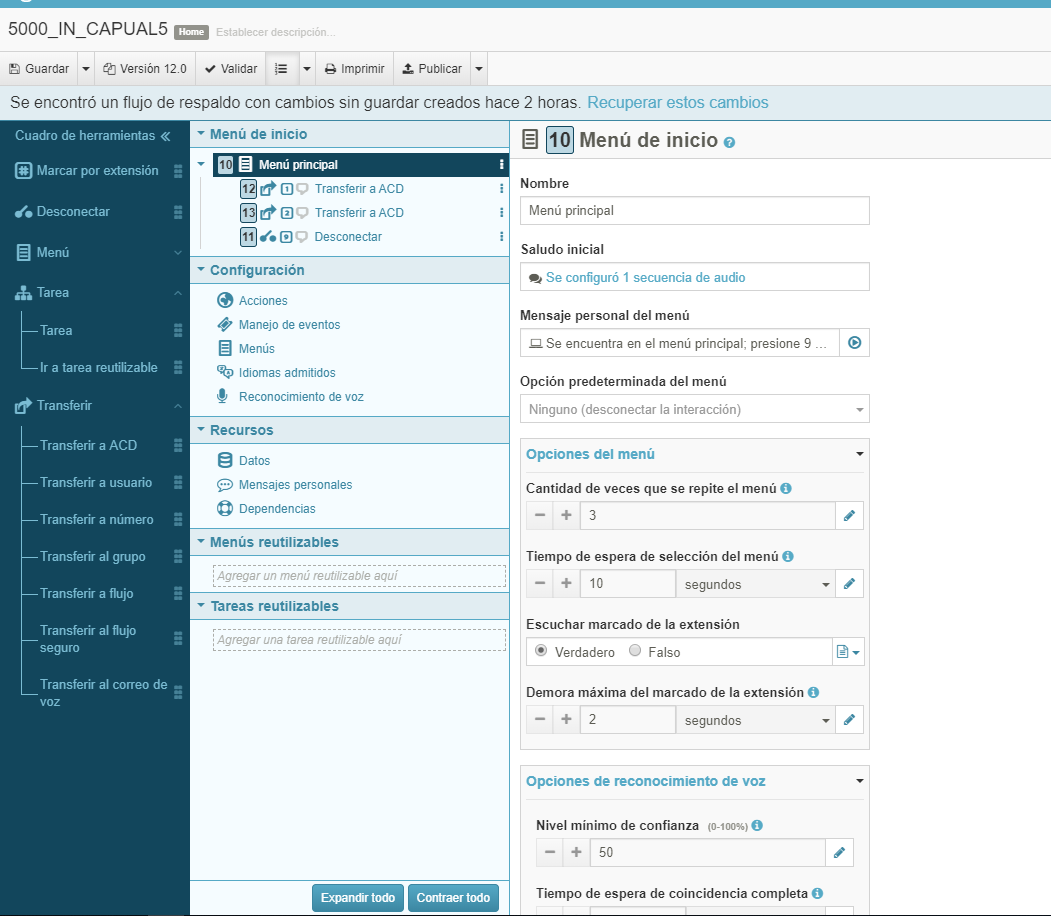
Task: Play the Mensaje personal del menú audio
Action: coord(854,343)
